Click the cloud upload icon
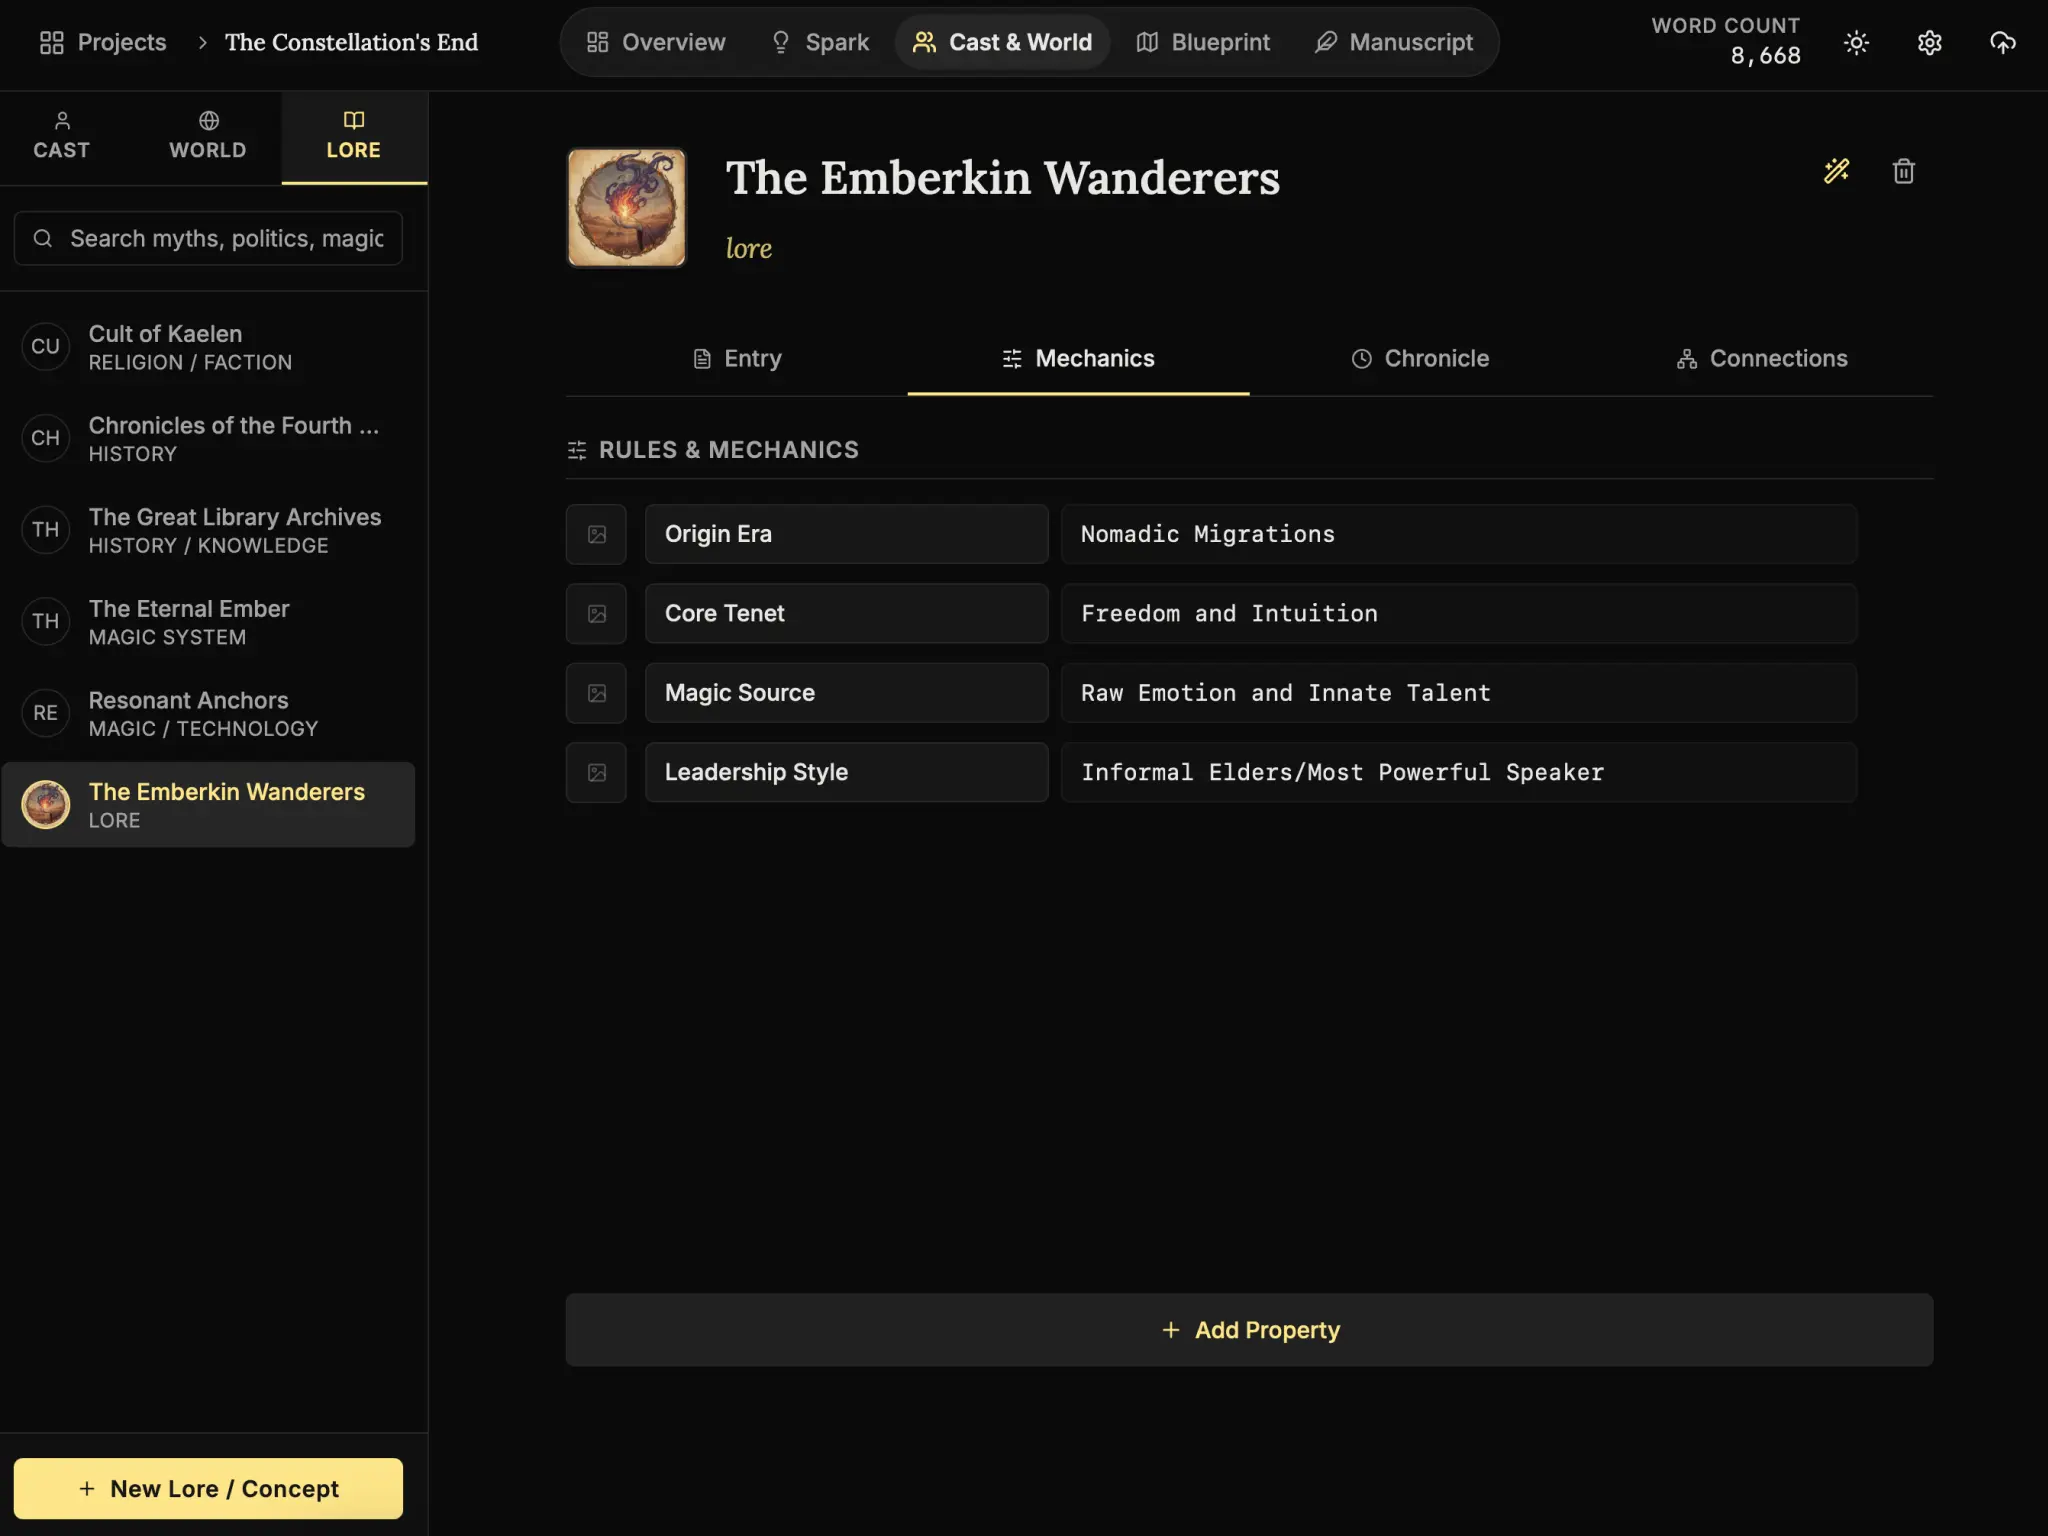This screenshot has height=1536, width=2048. point(2002,43)
